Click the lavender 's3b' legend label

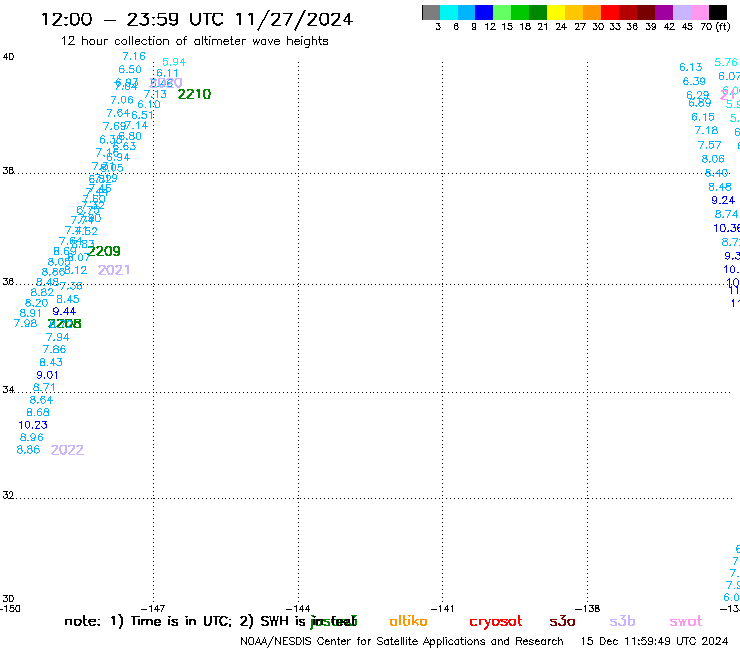(622, 621)
